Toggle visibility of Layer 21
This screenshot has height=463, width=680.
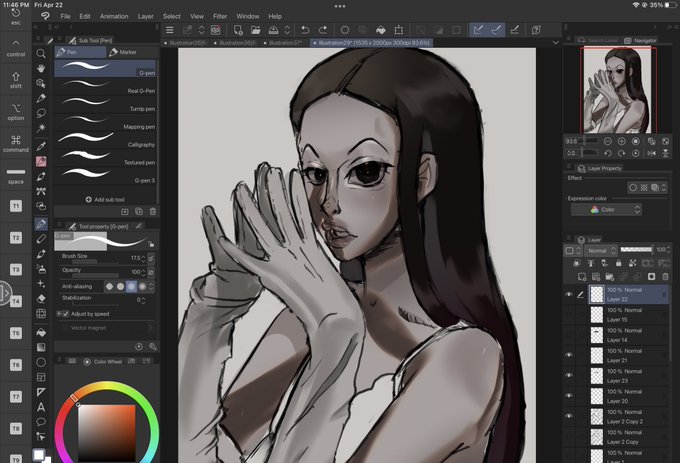click(x=569, y=355)
